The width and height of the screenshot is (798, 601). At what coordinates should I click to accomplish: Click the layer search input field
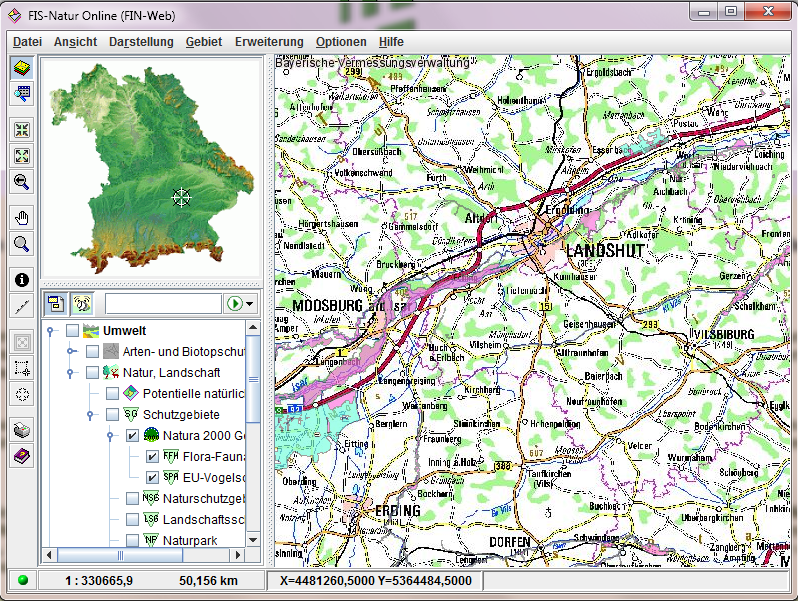(162, 303)
